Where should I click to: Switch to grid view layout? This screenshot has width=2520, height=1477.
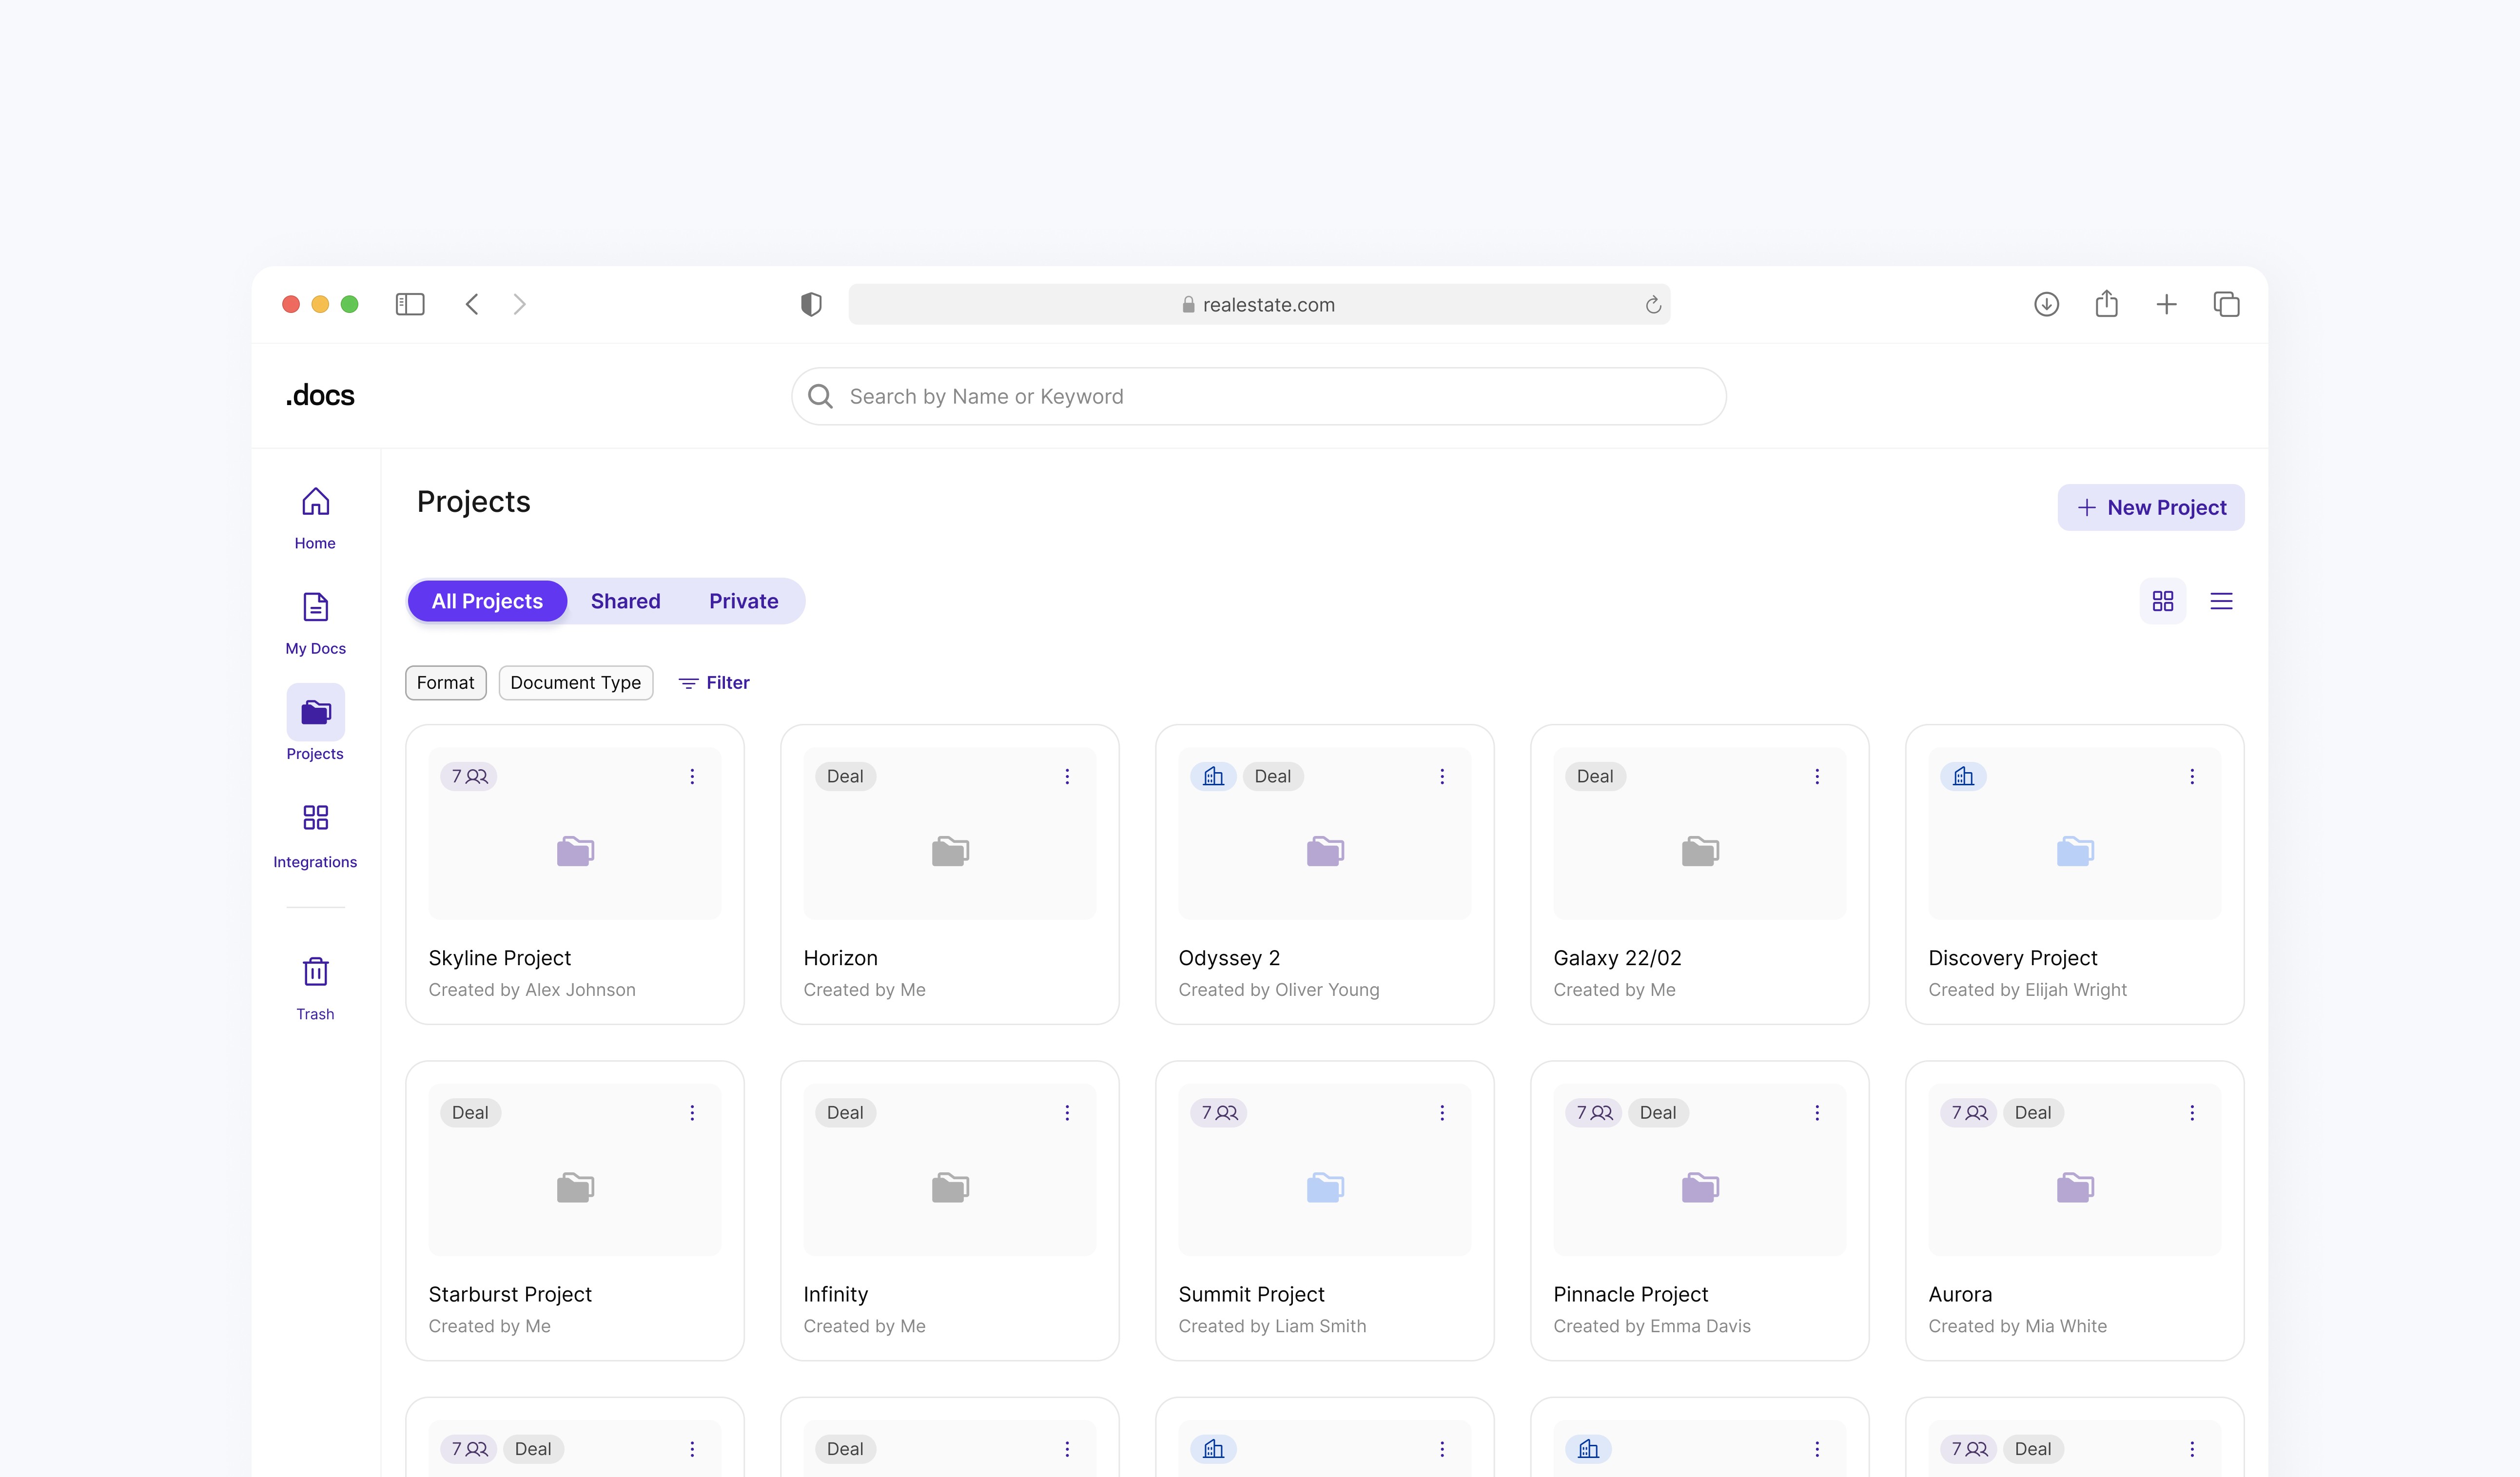click(2162, 601)
